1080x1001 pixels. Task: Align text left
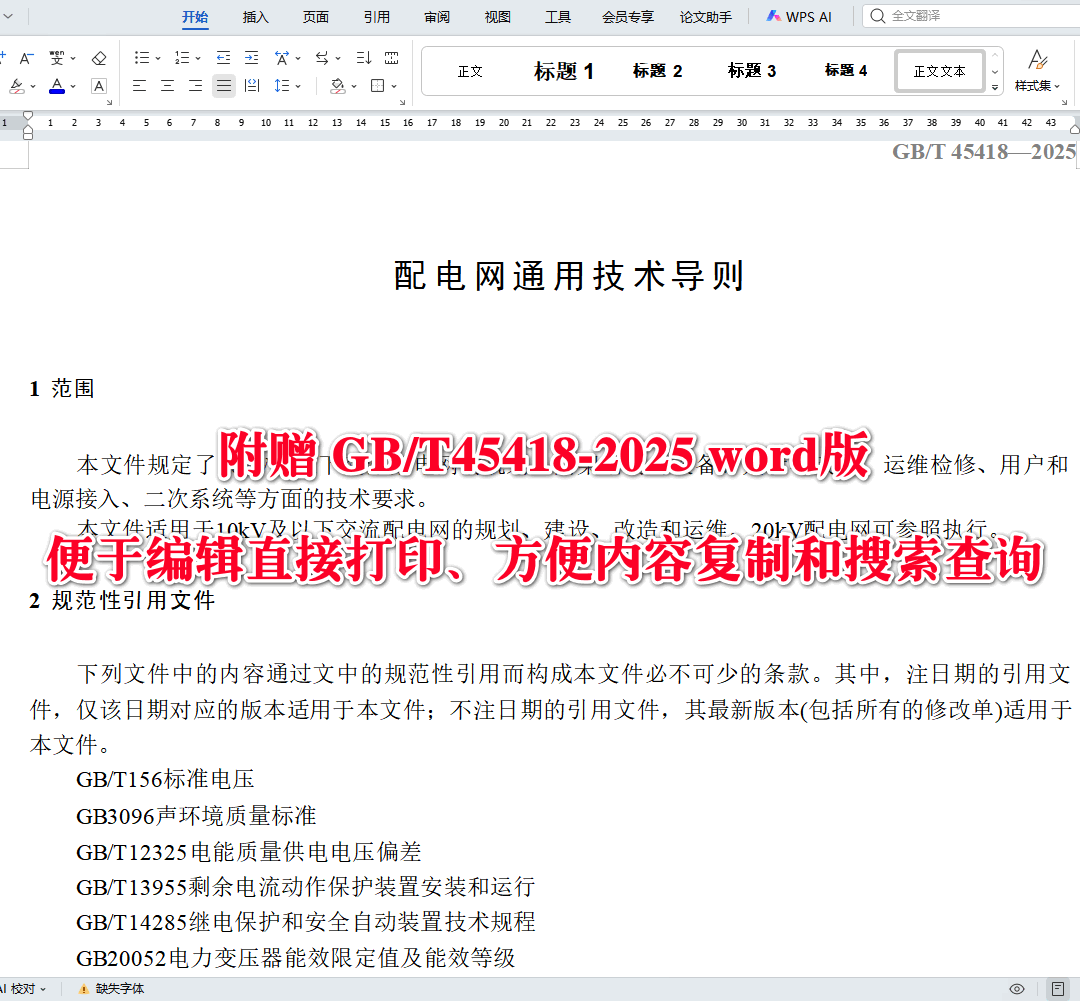point(139,86)
